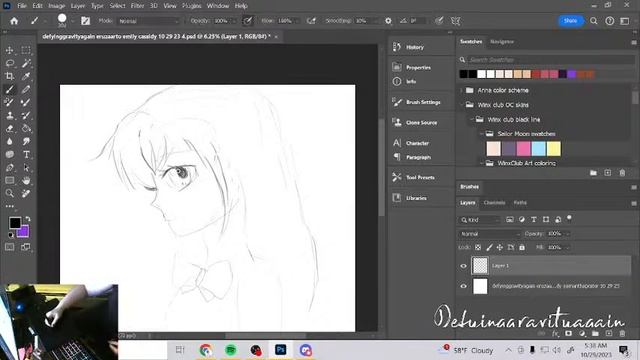Select the Rectangle shape tool

coord(9,180)
